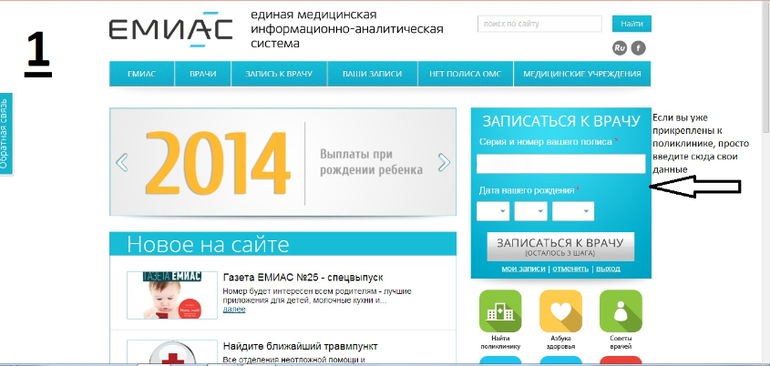Image resolution: width=770 pixels, height=366 pixels.
Task: Open the birth month dropdown
Action: (x=531, y=211)
